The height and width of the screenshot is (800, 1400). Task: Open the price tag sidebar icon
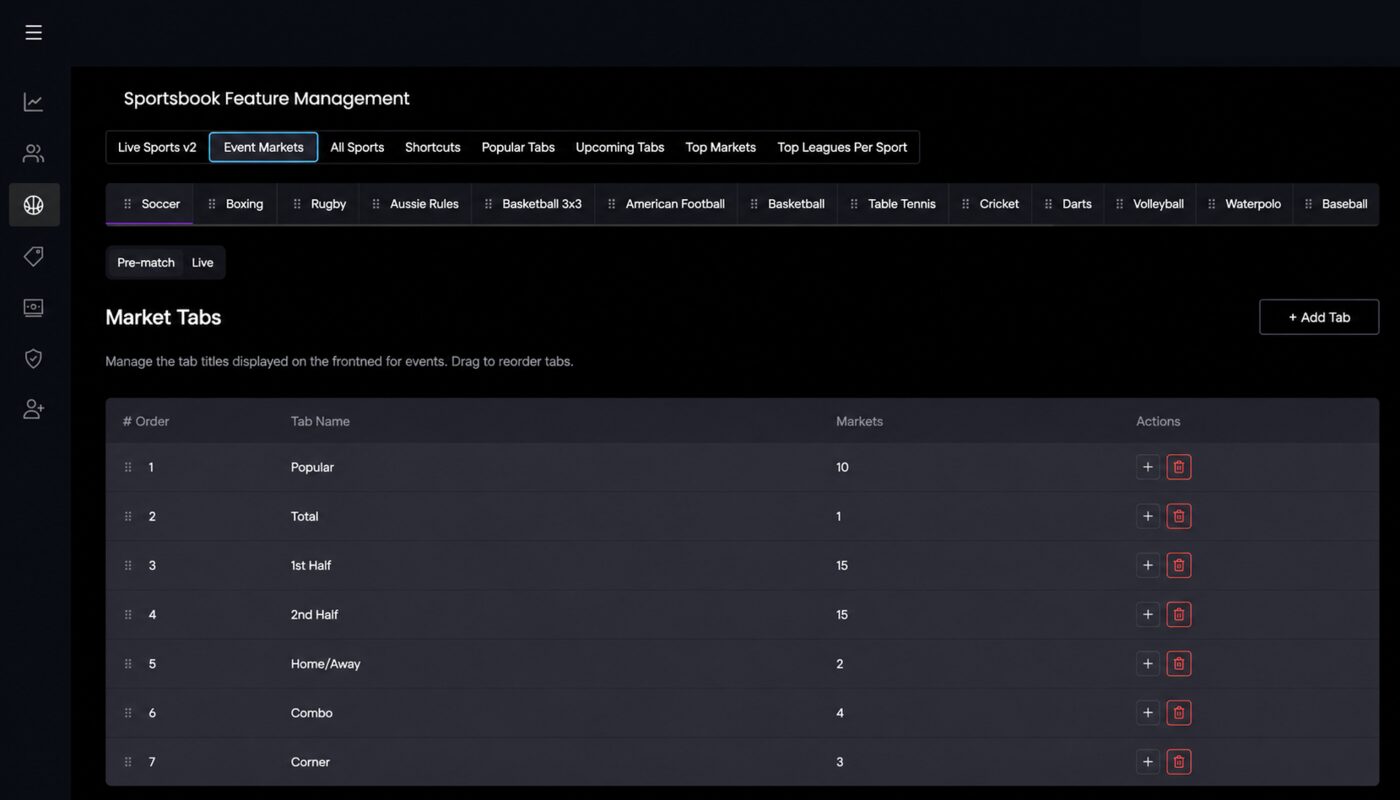(x=33, y=256)
